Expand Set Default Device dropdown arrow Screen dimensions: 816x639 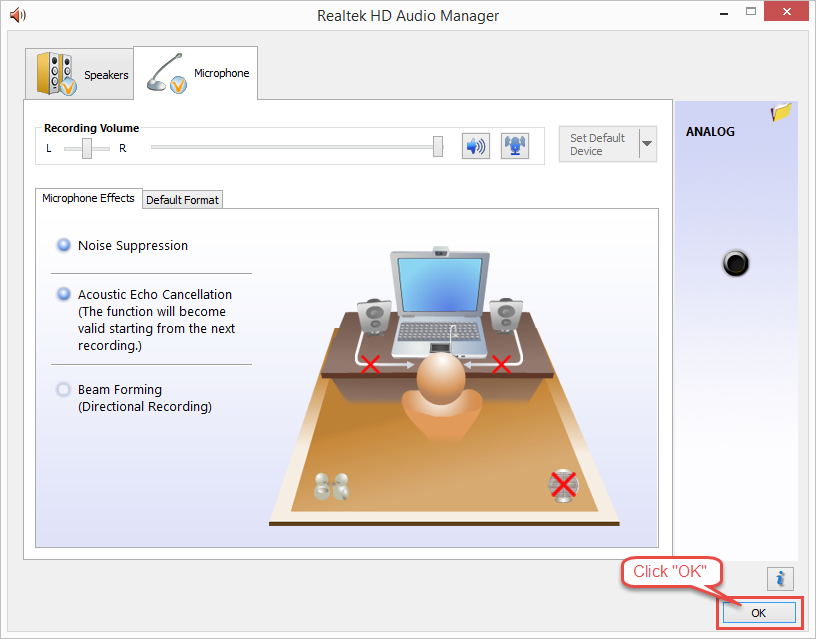647,144
